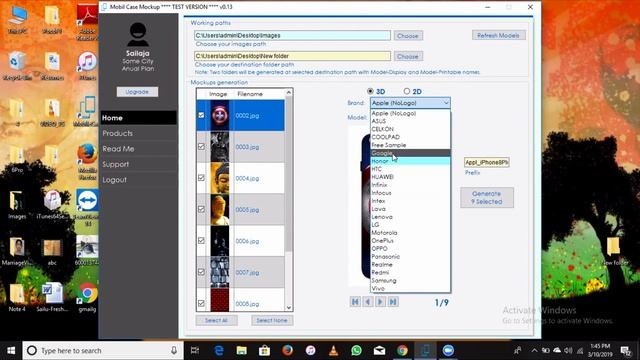Open the Products sidebar item
The width and height of the screenshot is (640, 360).
pos(139,133)
